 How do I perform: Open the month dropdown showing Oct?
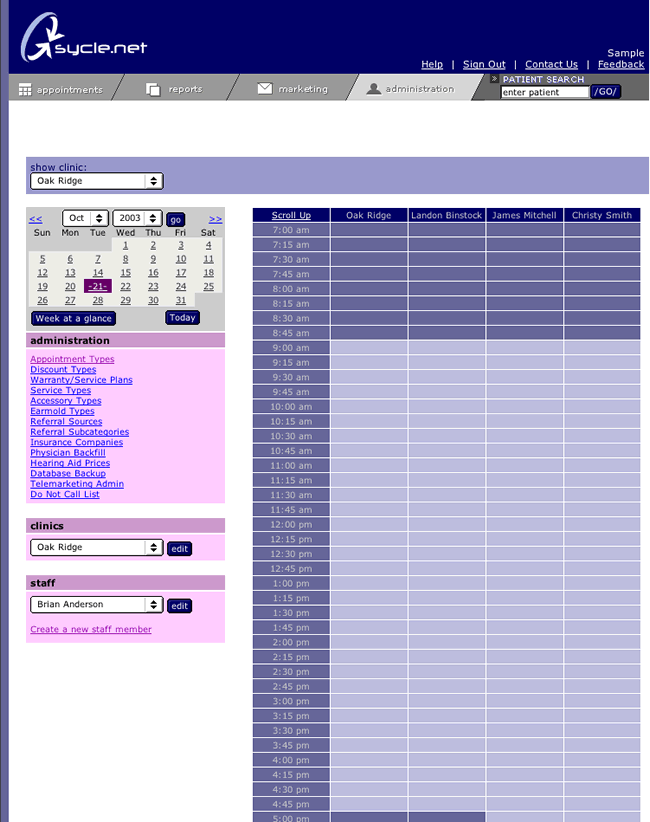pyautogui.click(x=85, y=218)
